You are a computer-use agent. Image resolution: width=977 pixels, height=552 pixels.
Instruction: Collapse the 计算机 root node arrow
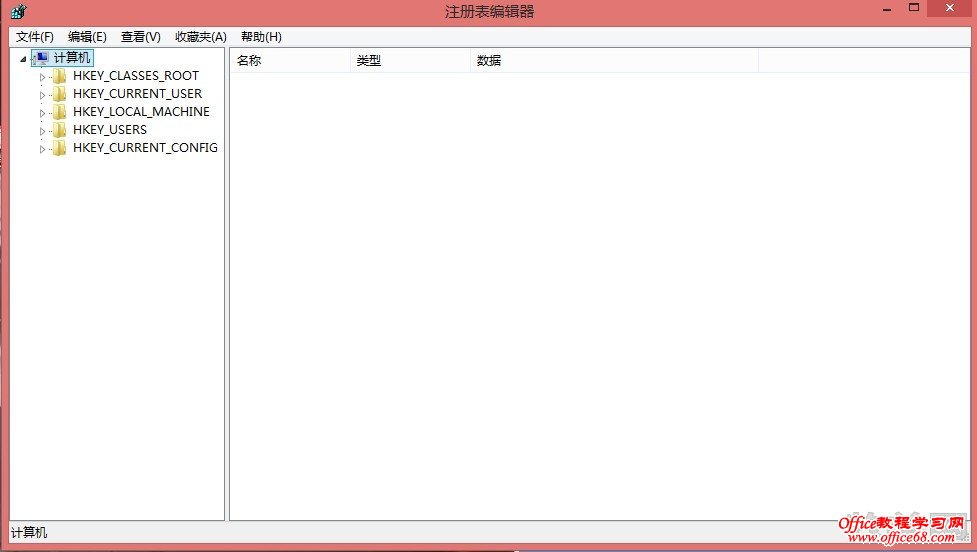[x=23, y=59]
